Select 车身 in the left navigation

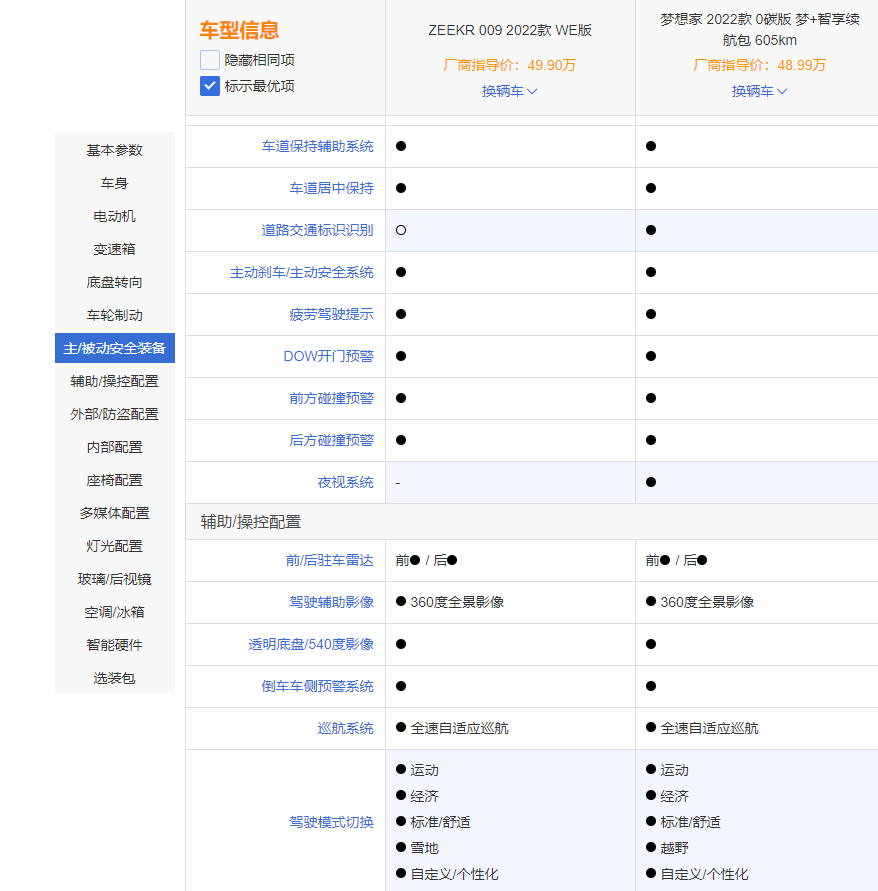pos(115,183)
